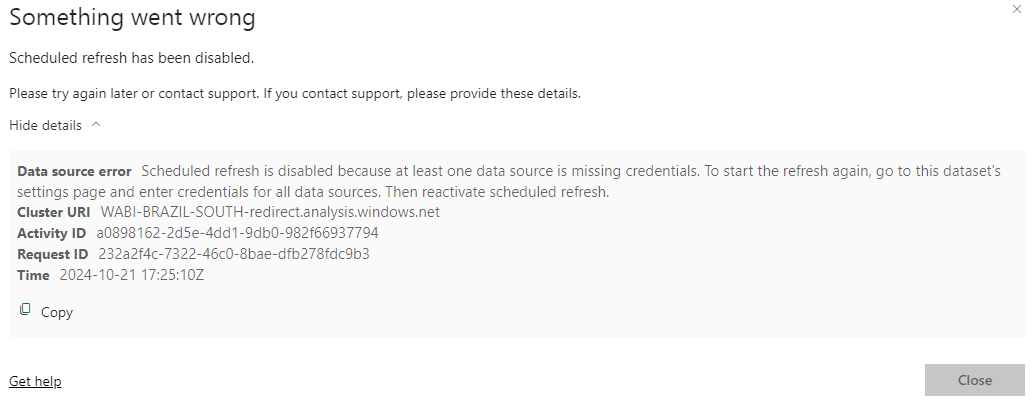This screenshot has width=1036, height=409.
Task: Click the Request ID field label
Action: 52,254
